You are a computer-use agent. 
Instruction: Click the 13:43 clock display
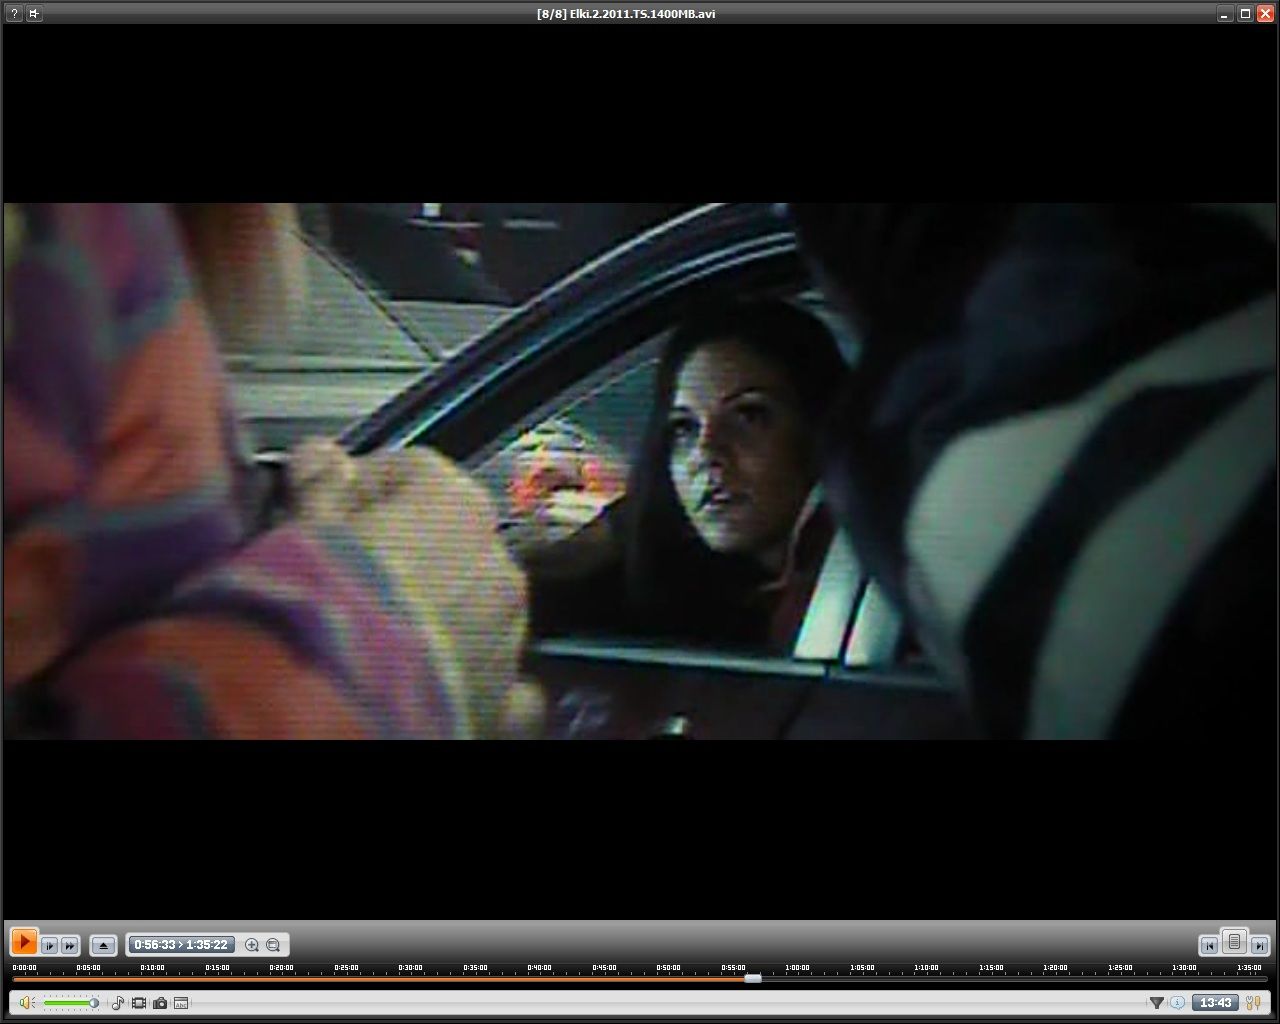pyautogui.click(x=1215, y=1003)
